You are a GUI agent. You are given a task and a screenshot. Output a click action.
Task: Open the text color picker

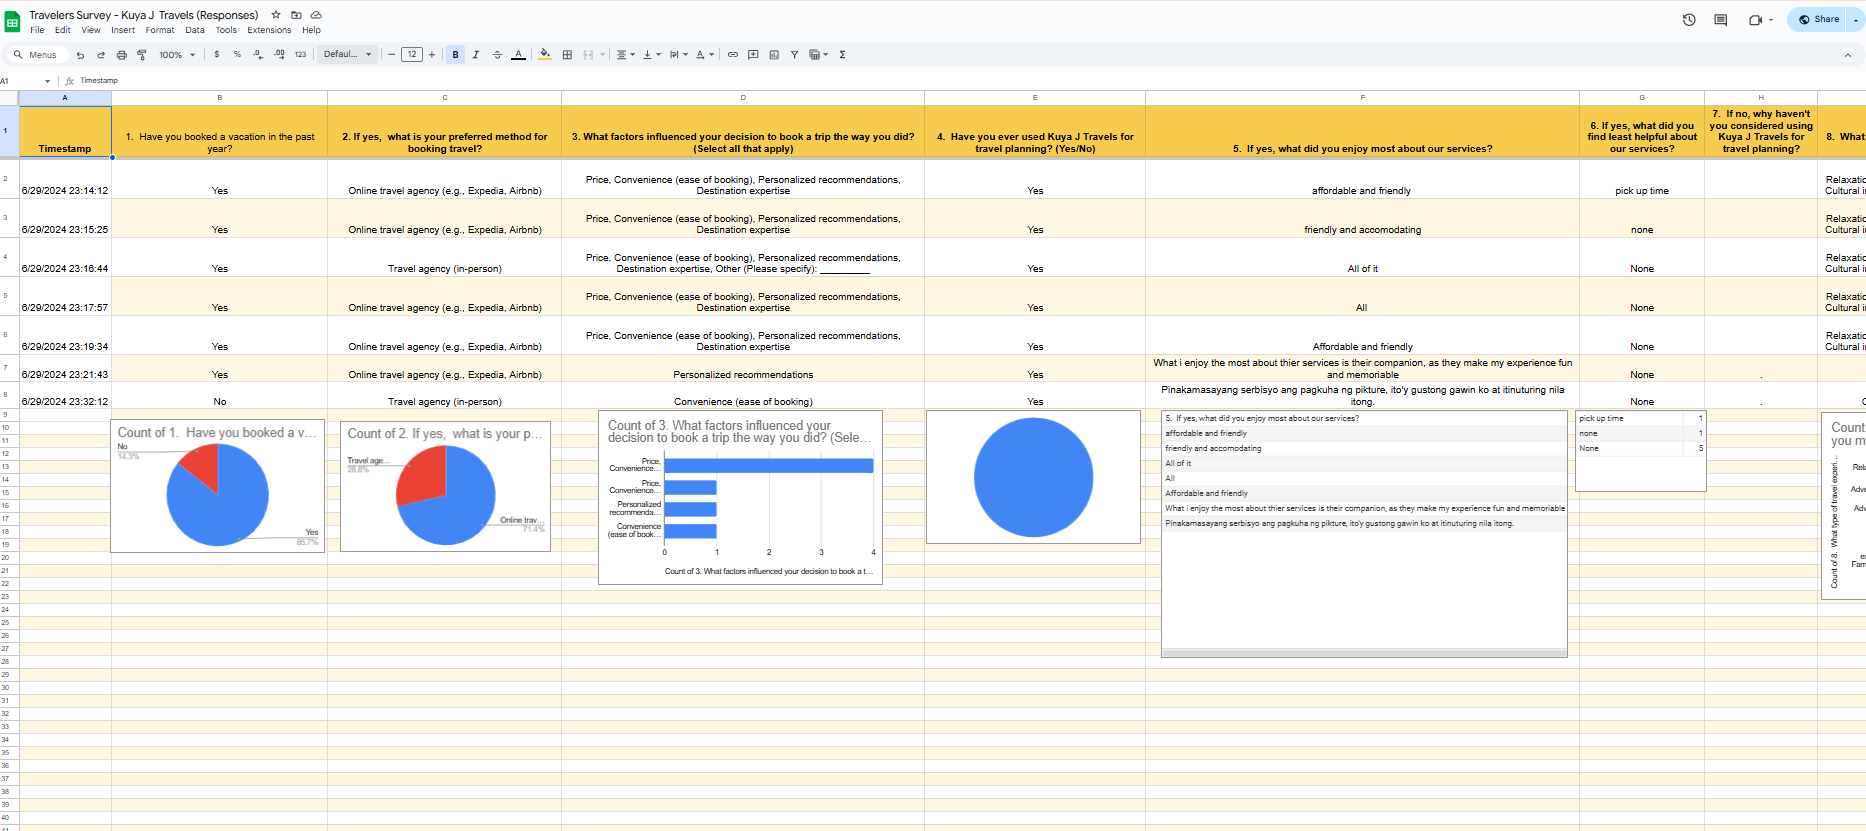pos(518,55)
